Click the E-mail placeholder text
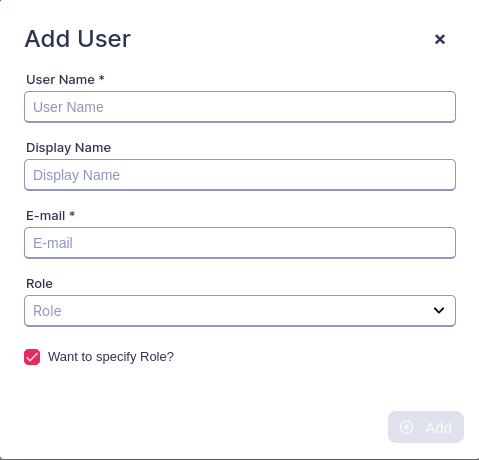This screenshot has height=460, width=479. coord(53,243)
